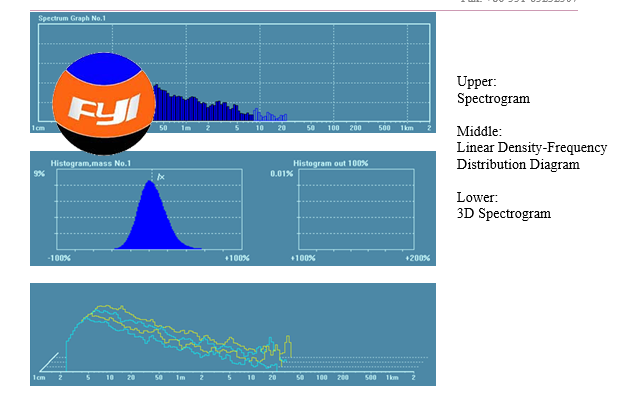Click the dark blue spectrum bars
The image size is (630, 403).
click(x=204, y=104)
